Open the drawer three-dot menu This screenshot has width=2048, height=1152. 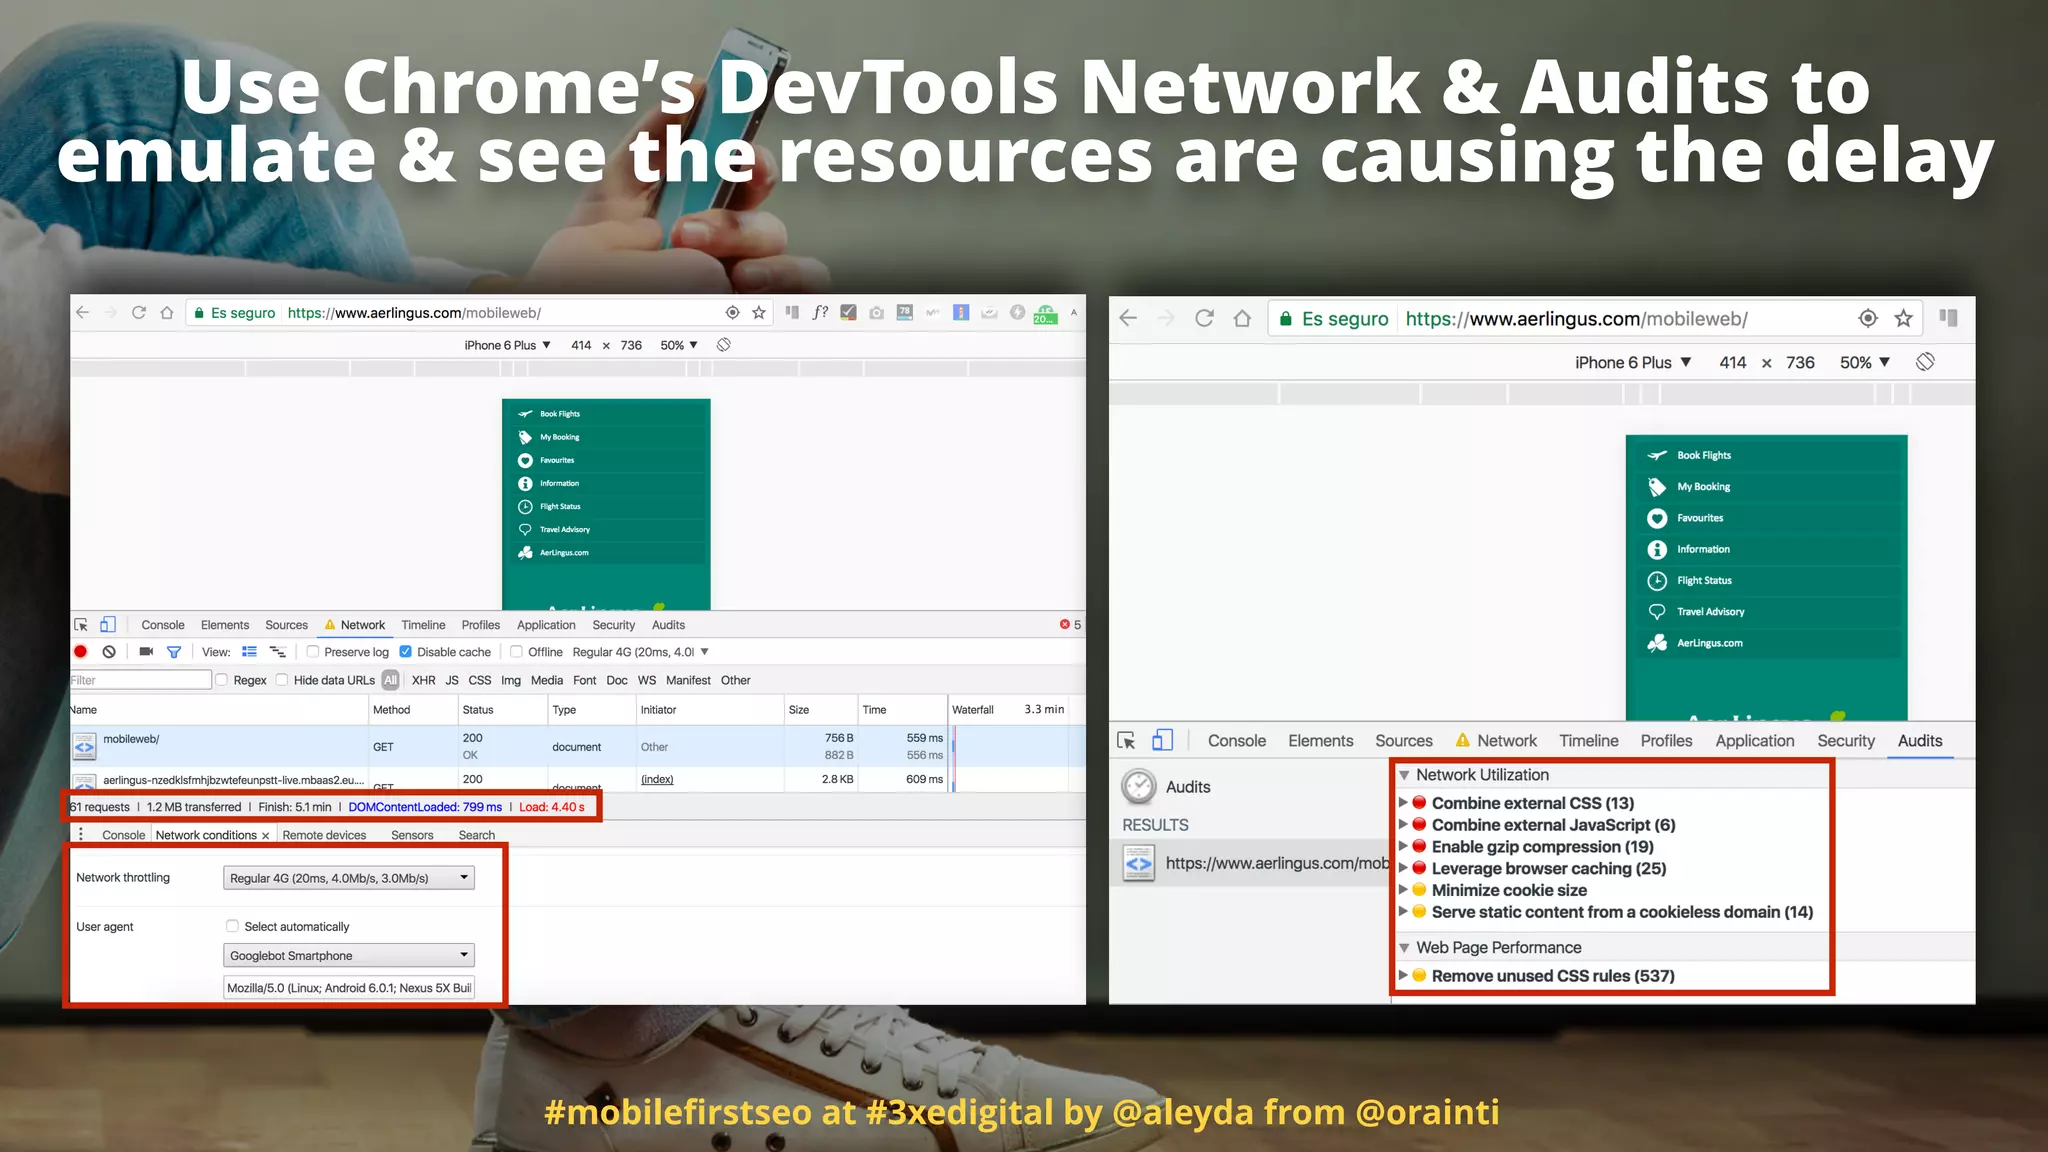click(81, 835)
